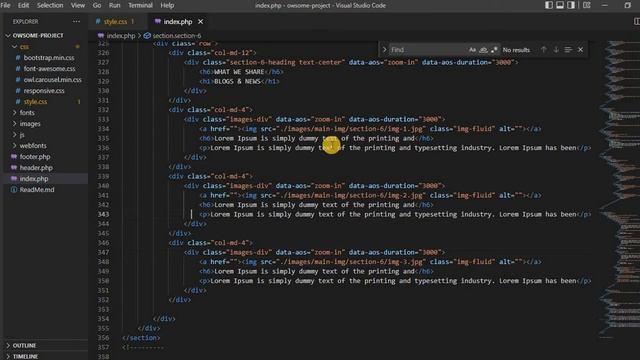This screenshot has width=640, height=360.
Task: Expand the images folder
Action: pos(30,124)
